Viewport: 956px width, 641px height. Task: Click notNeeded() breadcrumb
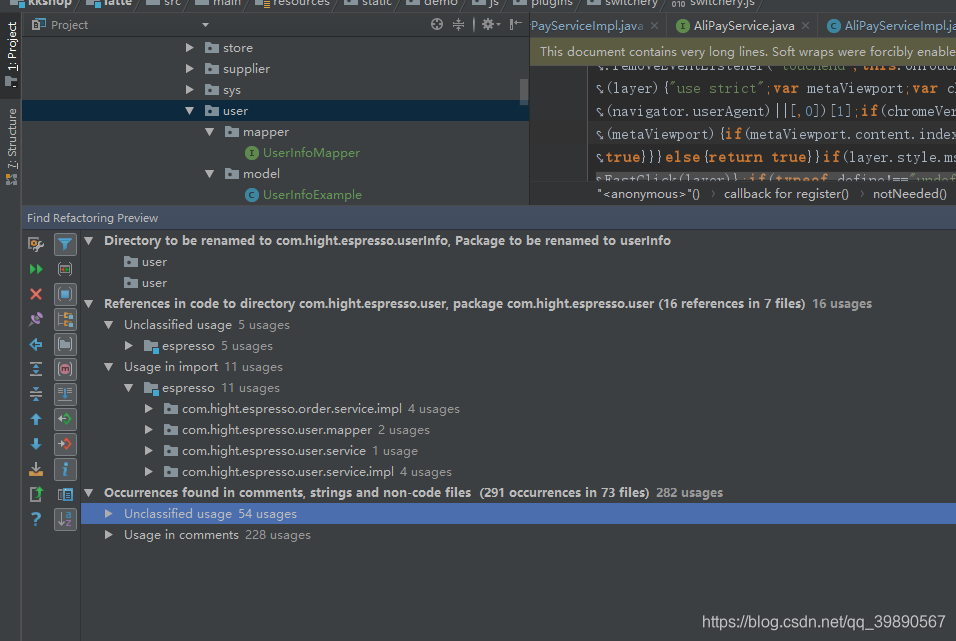[x=910, y=194]
